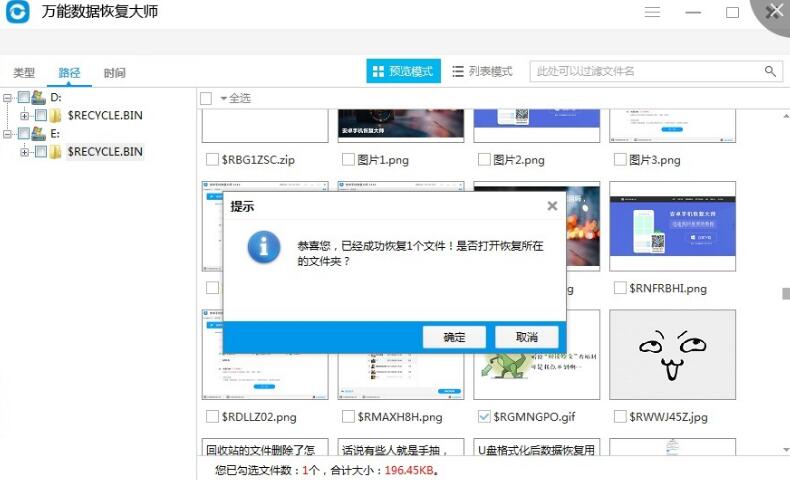The image size is (790, 480).
Task: Toggle the 全选 select-all checkbox
Action: coord(206,99)
